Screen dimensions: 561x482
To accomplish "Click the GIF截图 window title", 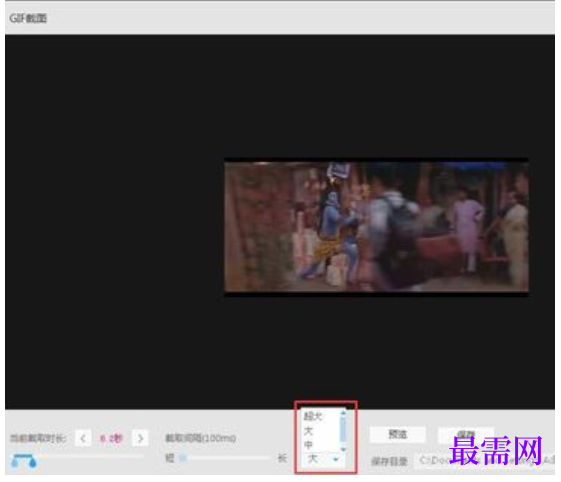I will coord(28,18).
